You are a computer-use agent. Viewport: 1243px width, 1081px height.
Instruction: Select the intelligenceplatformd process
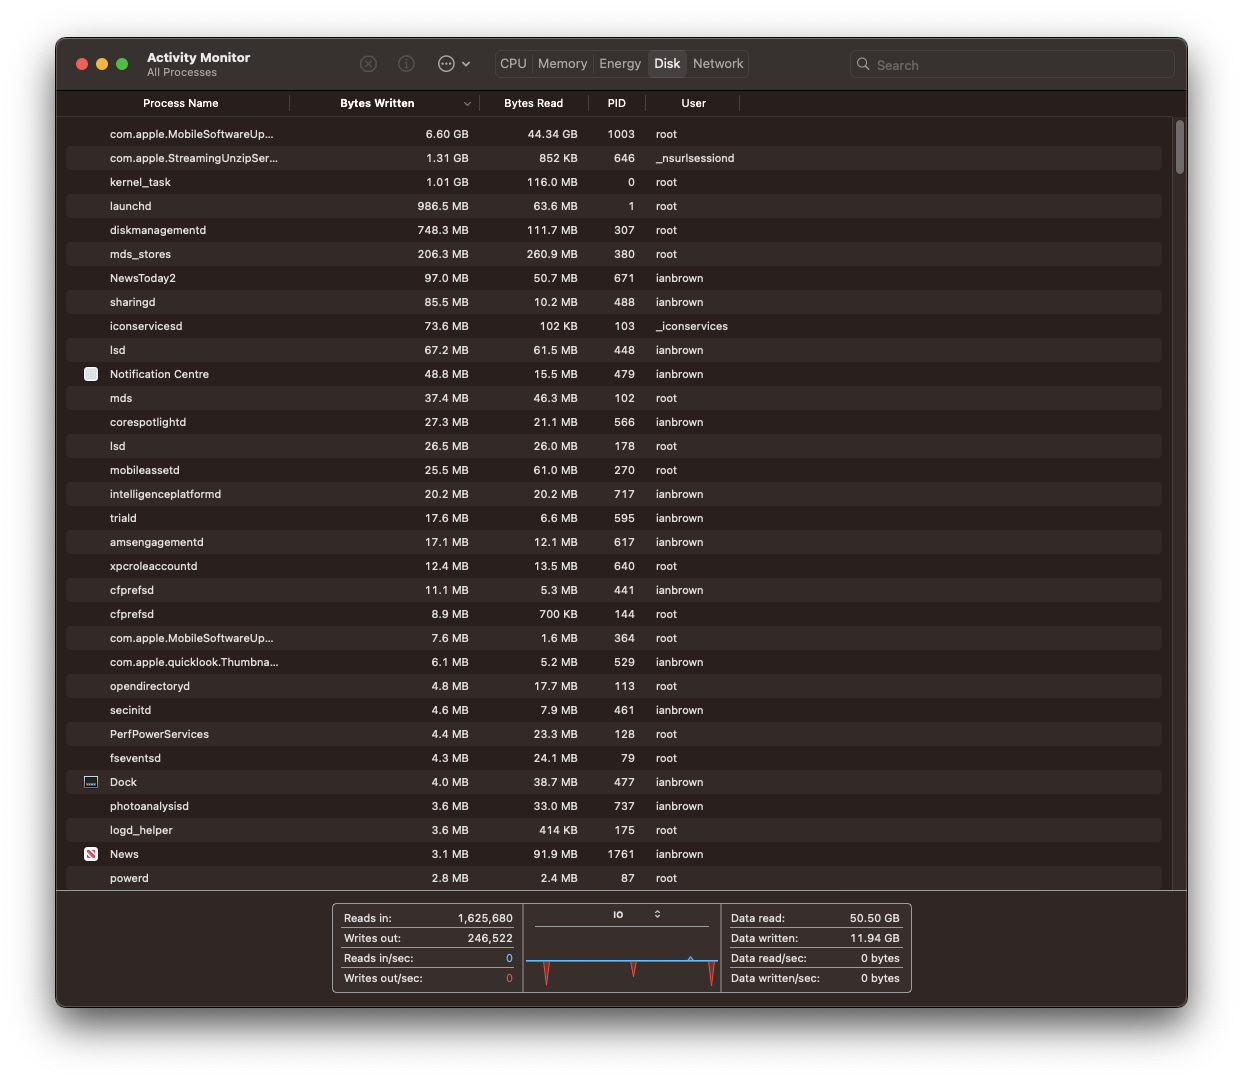[614, 494]
